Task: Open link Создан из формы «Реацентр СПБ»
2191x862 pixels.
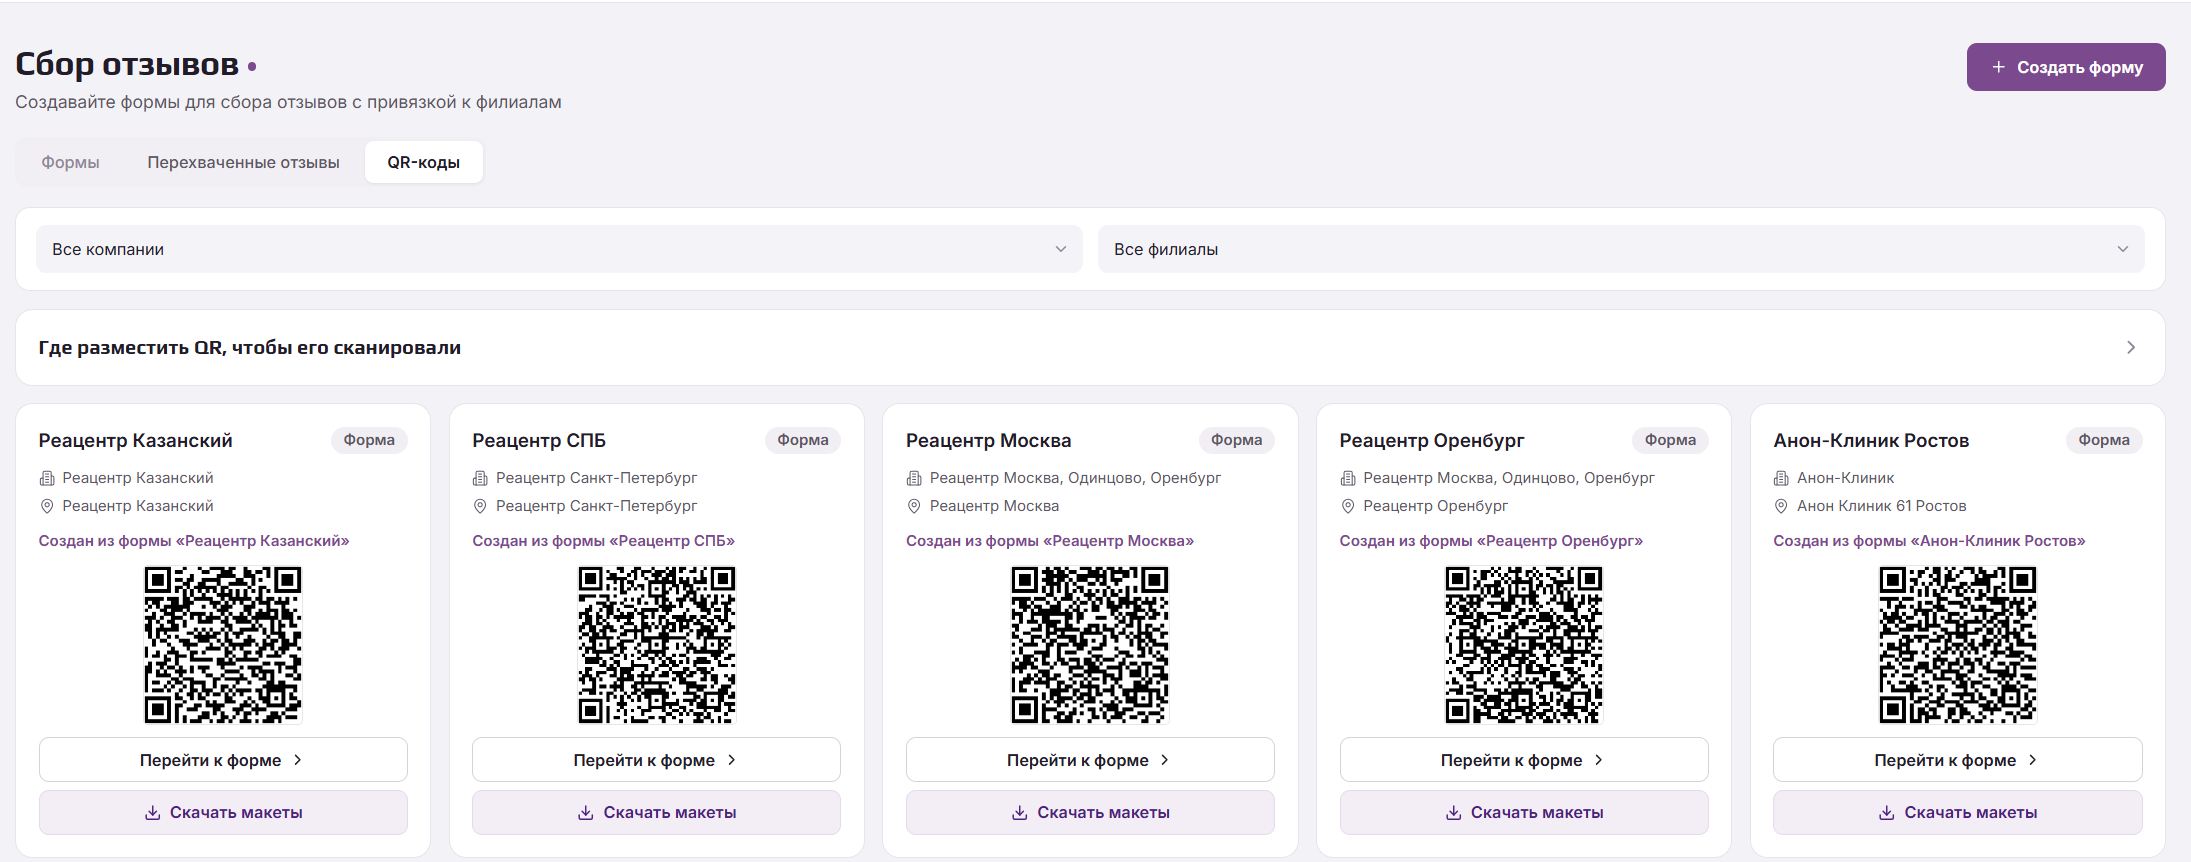Action: [603, 541]
